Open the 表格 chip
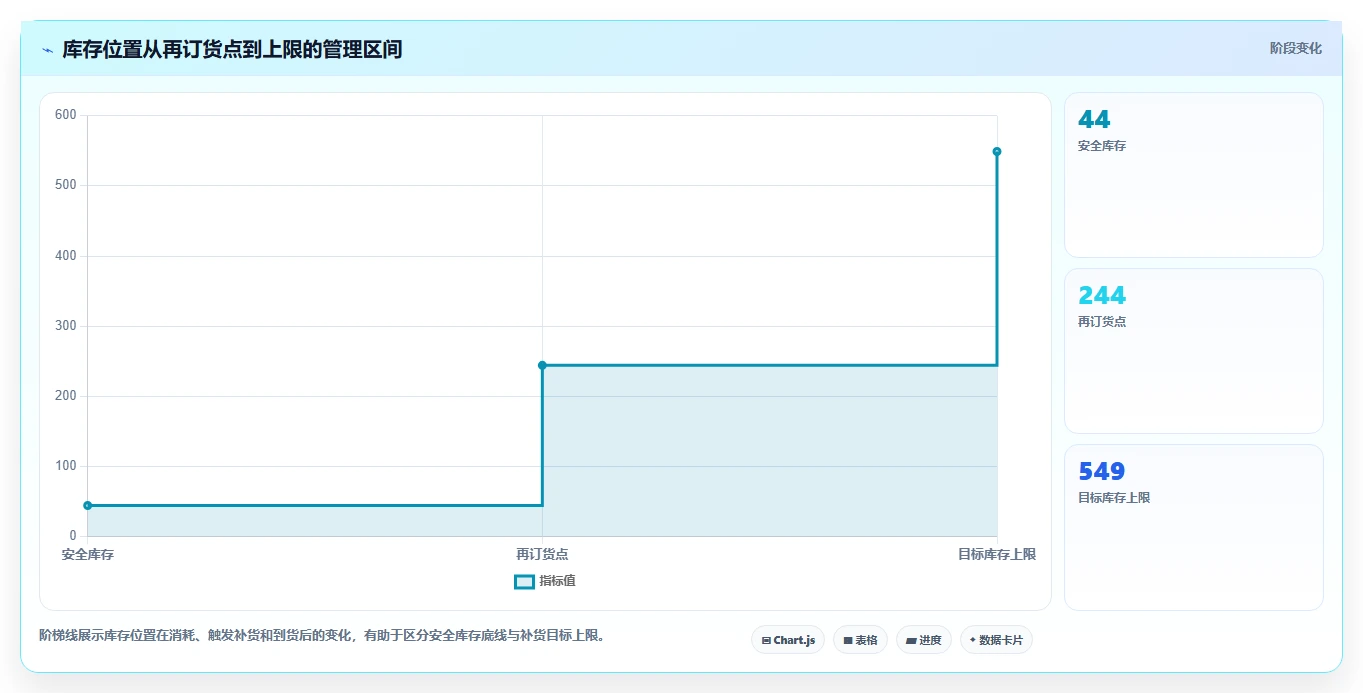This screenshot has height=693, width=1363. [860, 640]
